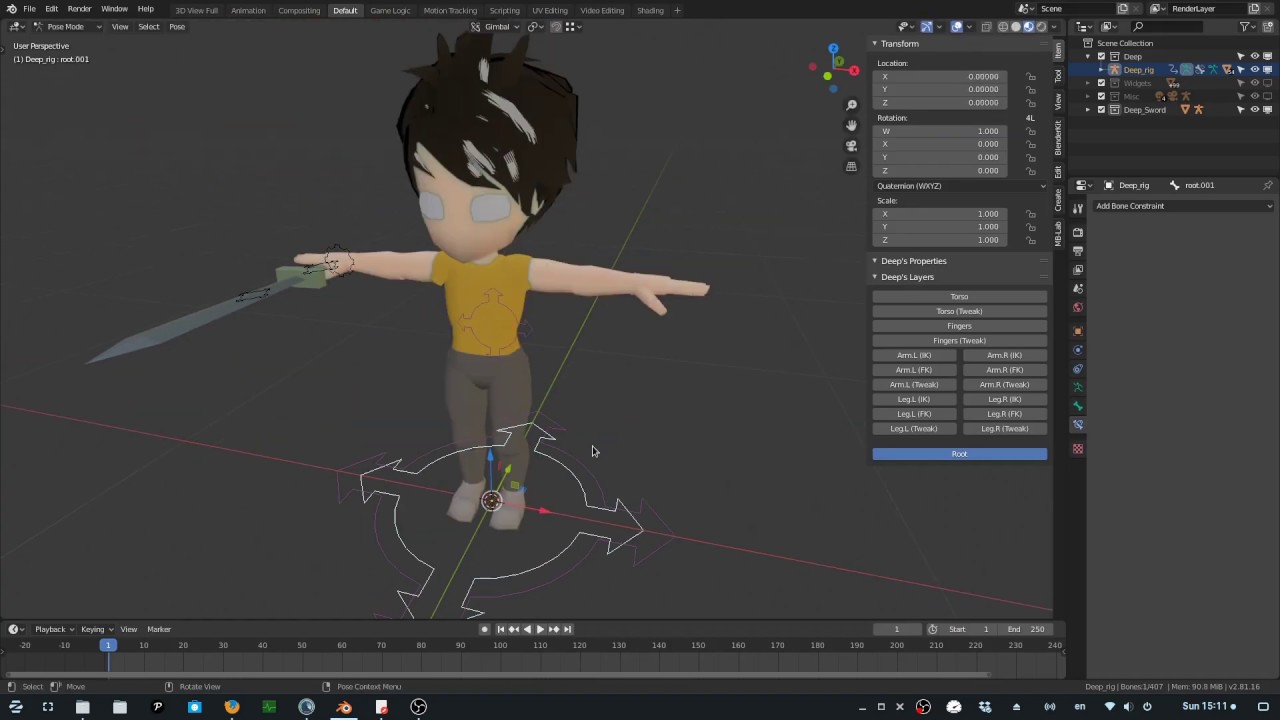
Task: Open the Tool properties tab icon
Action: pyautogui.click(x=1078, y=208)
